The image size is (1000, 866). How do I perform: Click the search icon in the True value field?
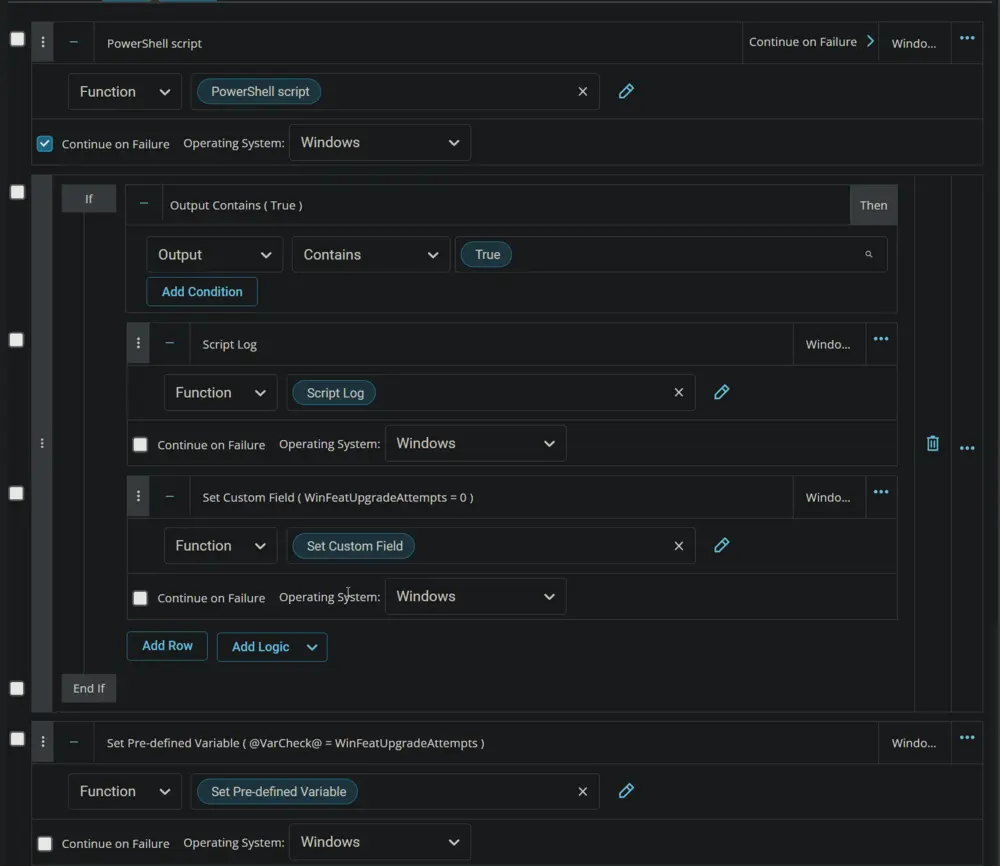(x=868, y=254)
